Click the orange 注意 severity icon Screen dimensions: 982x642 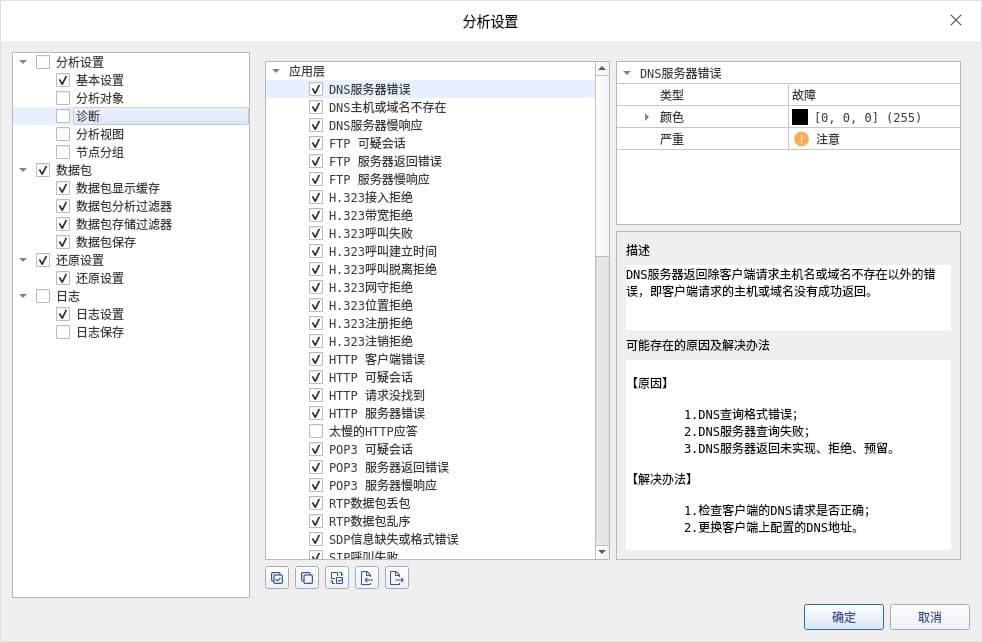(801, 139)
